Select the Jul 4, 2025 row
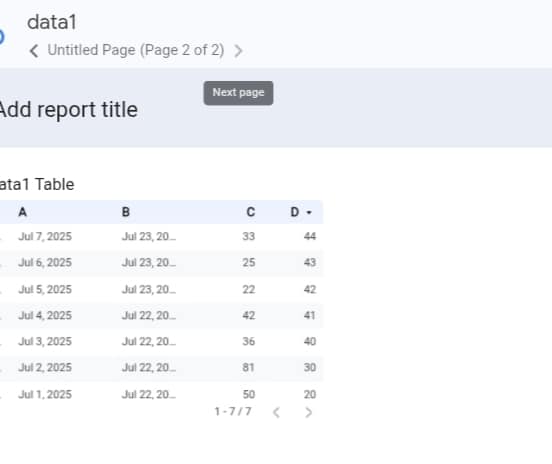552x464 pixels. coord(162,315)
